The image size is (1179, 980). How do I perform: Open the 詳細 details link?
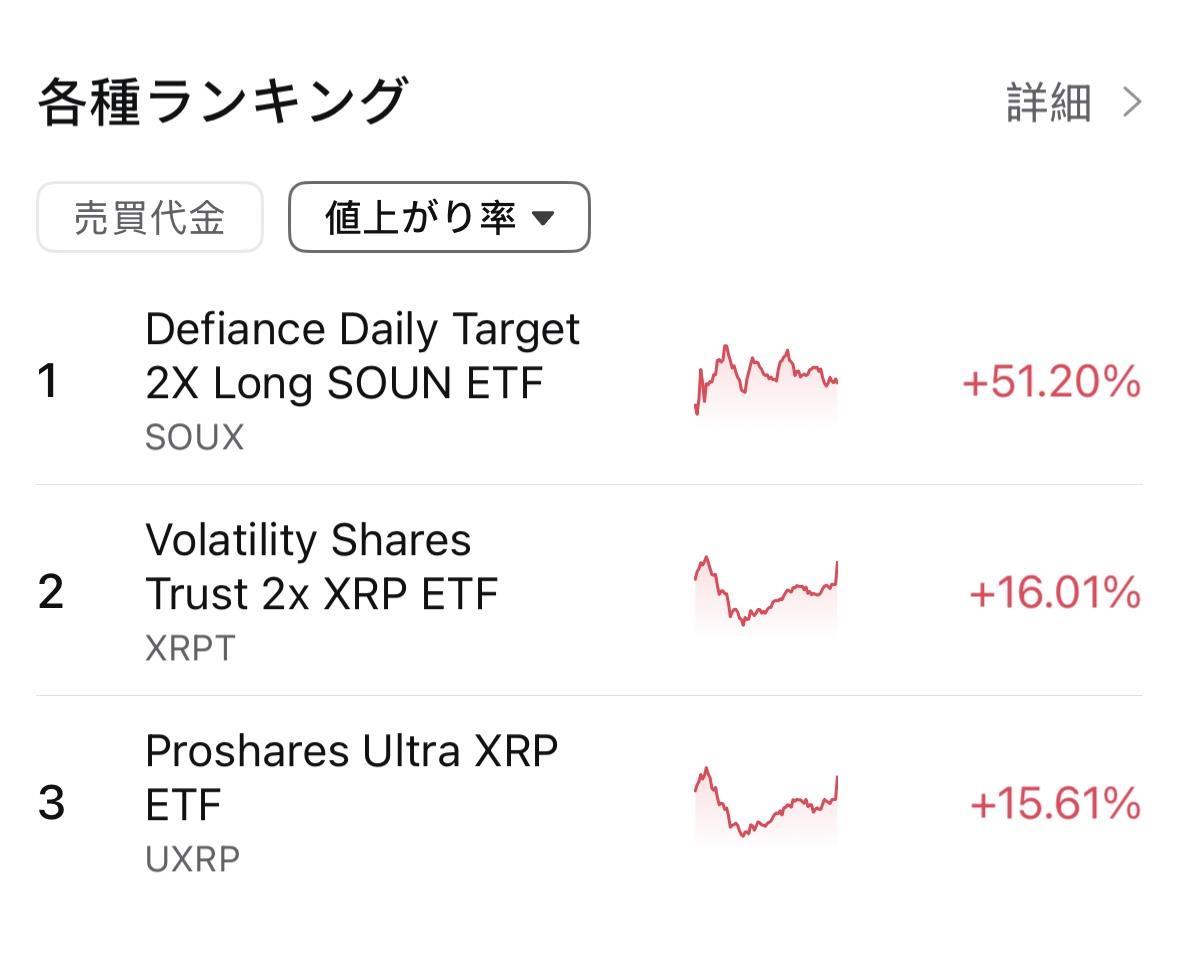1048,102
